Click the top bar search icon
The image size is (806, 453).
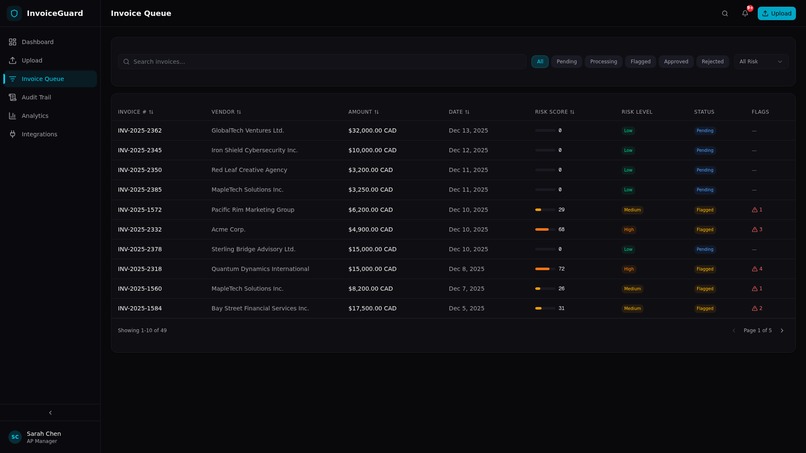[725, 13]
